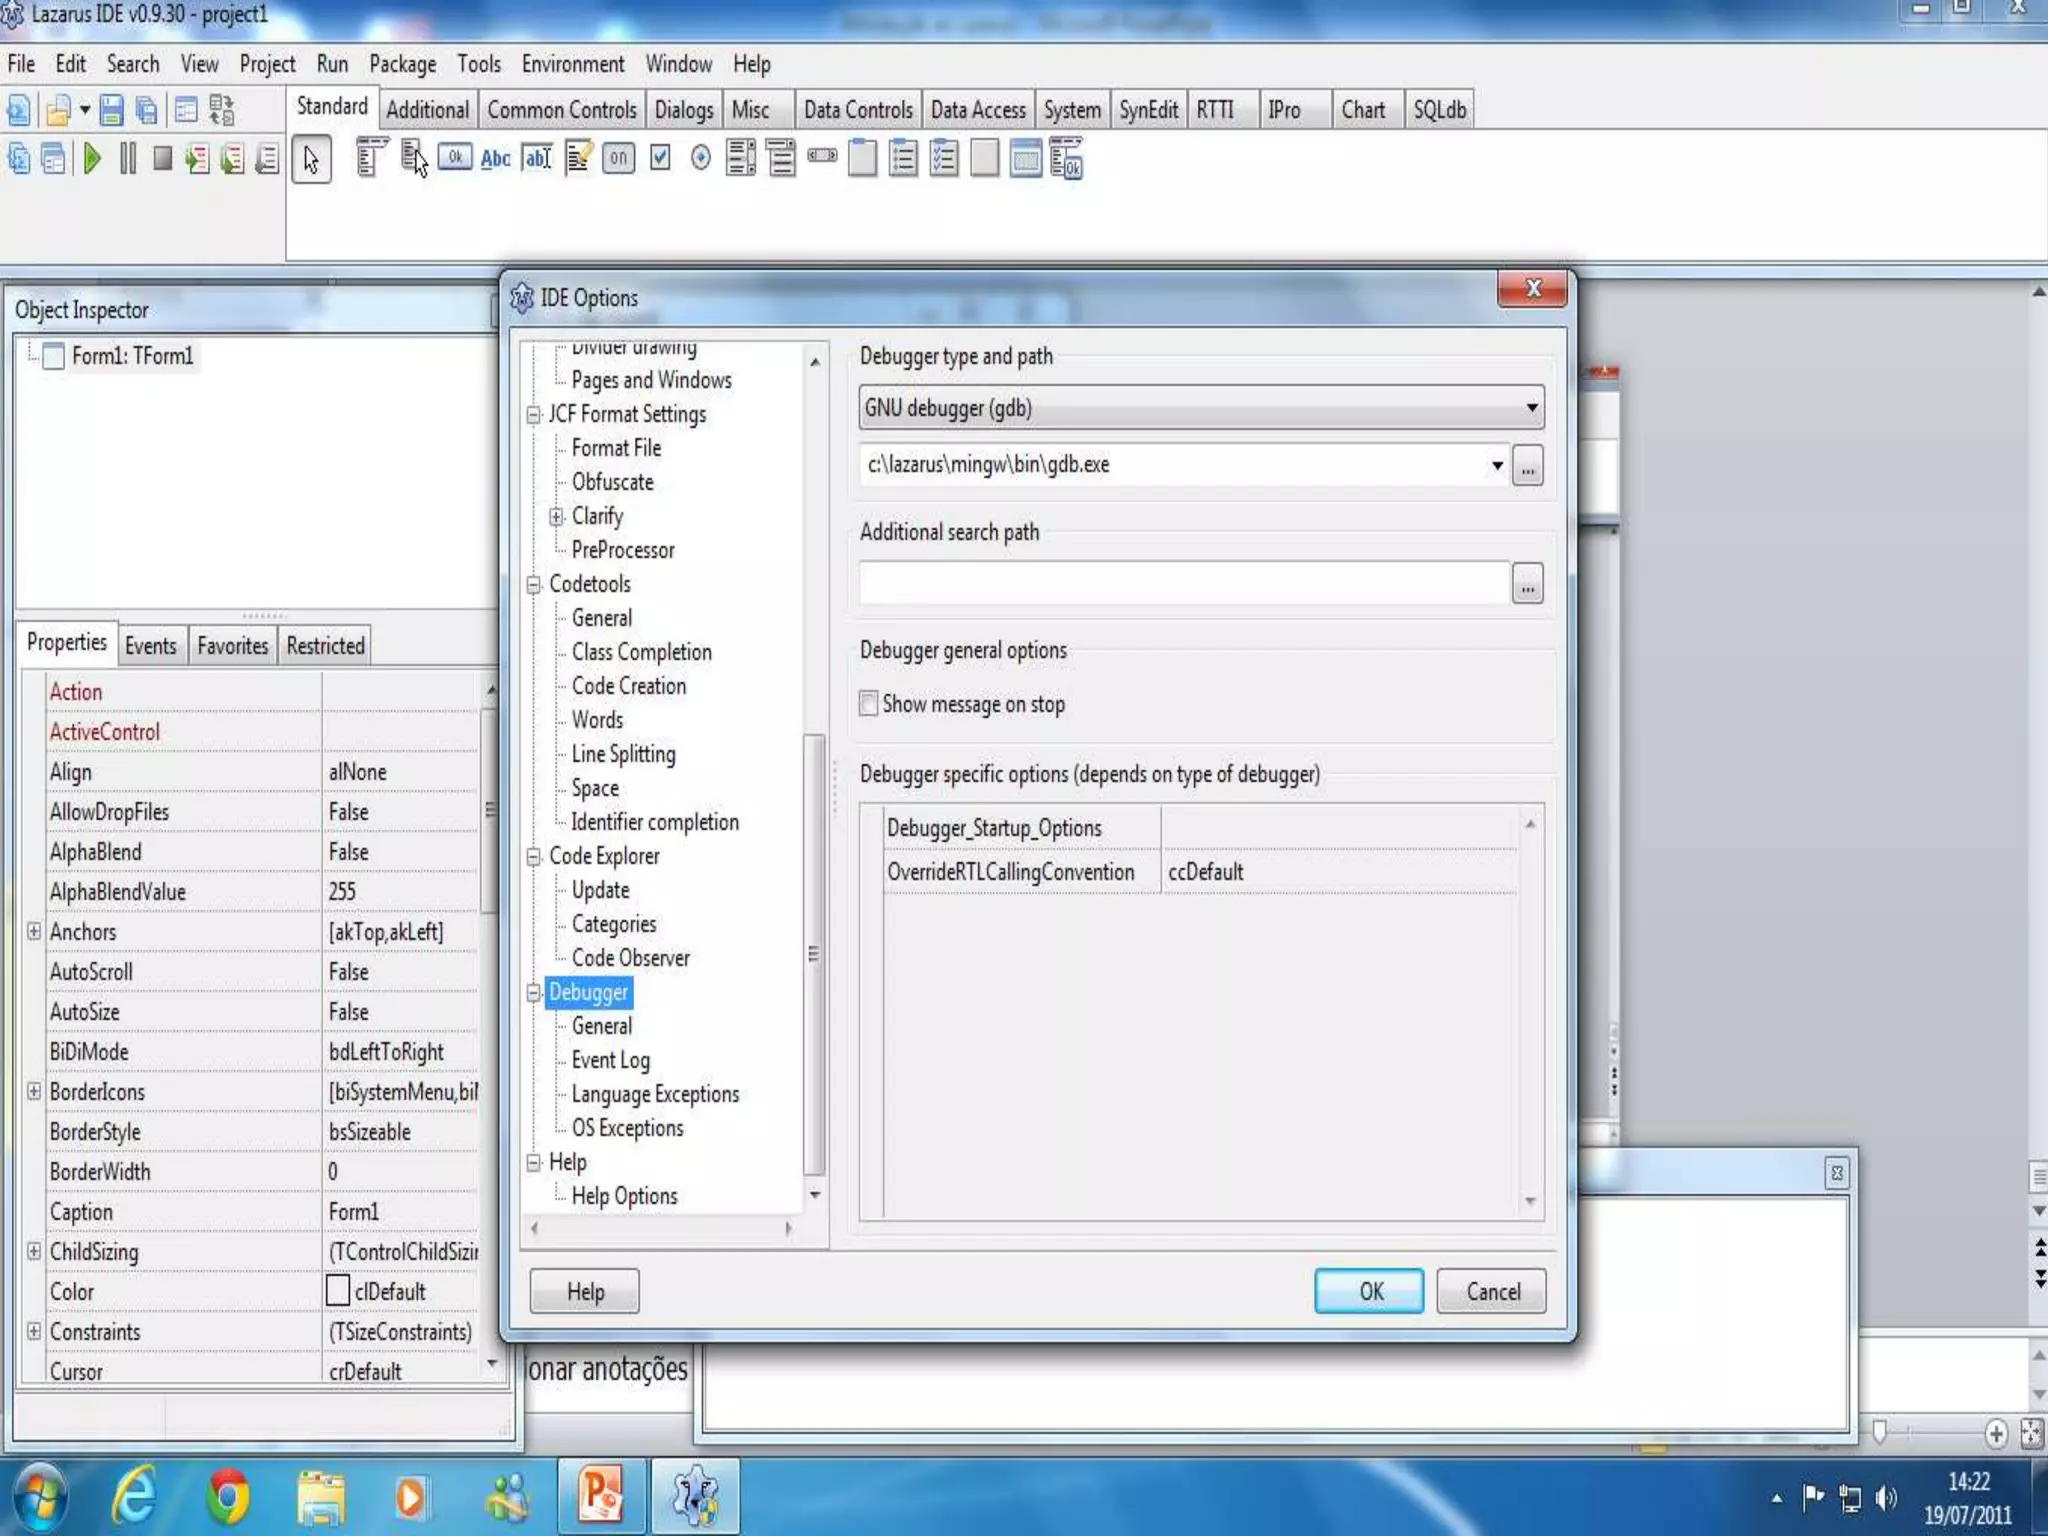Pick the TEdit component icon
The image size is (2048, 1536).
click(537, 158)
